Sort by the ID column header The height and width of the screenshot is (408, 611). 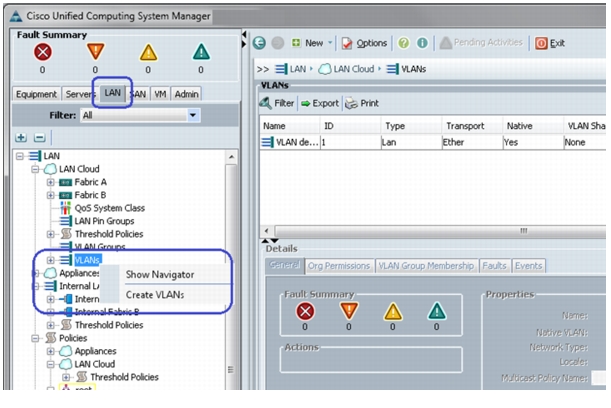click(350, 126)
